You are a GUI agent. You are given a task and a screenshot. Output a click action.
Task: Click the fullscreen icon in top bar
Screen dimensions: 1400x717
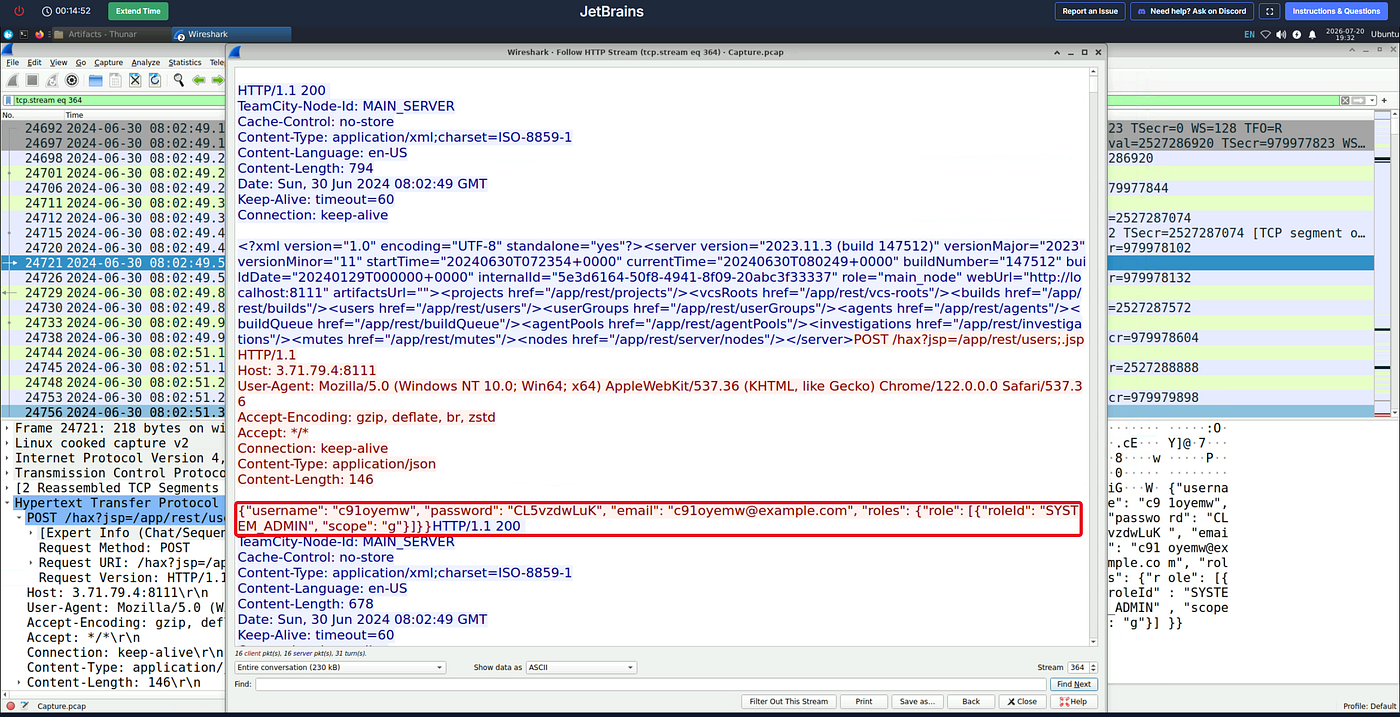[x=1270, y=11]
